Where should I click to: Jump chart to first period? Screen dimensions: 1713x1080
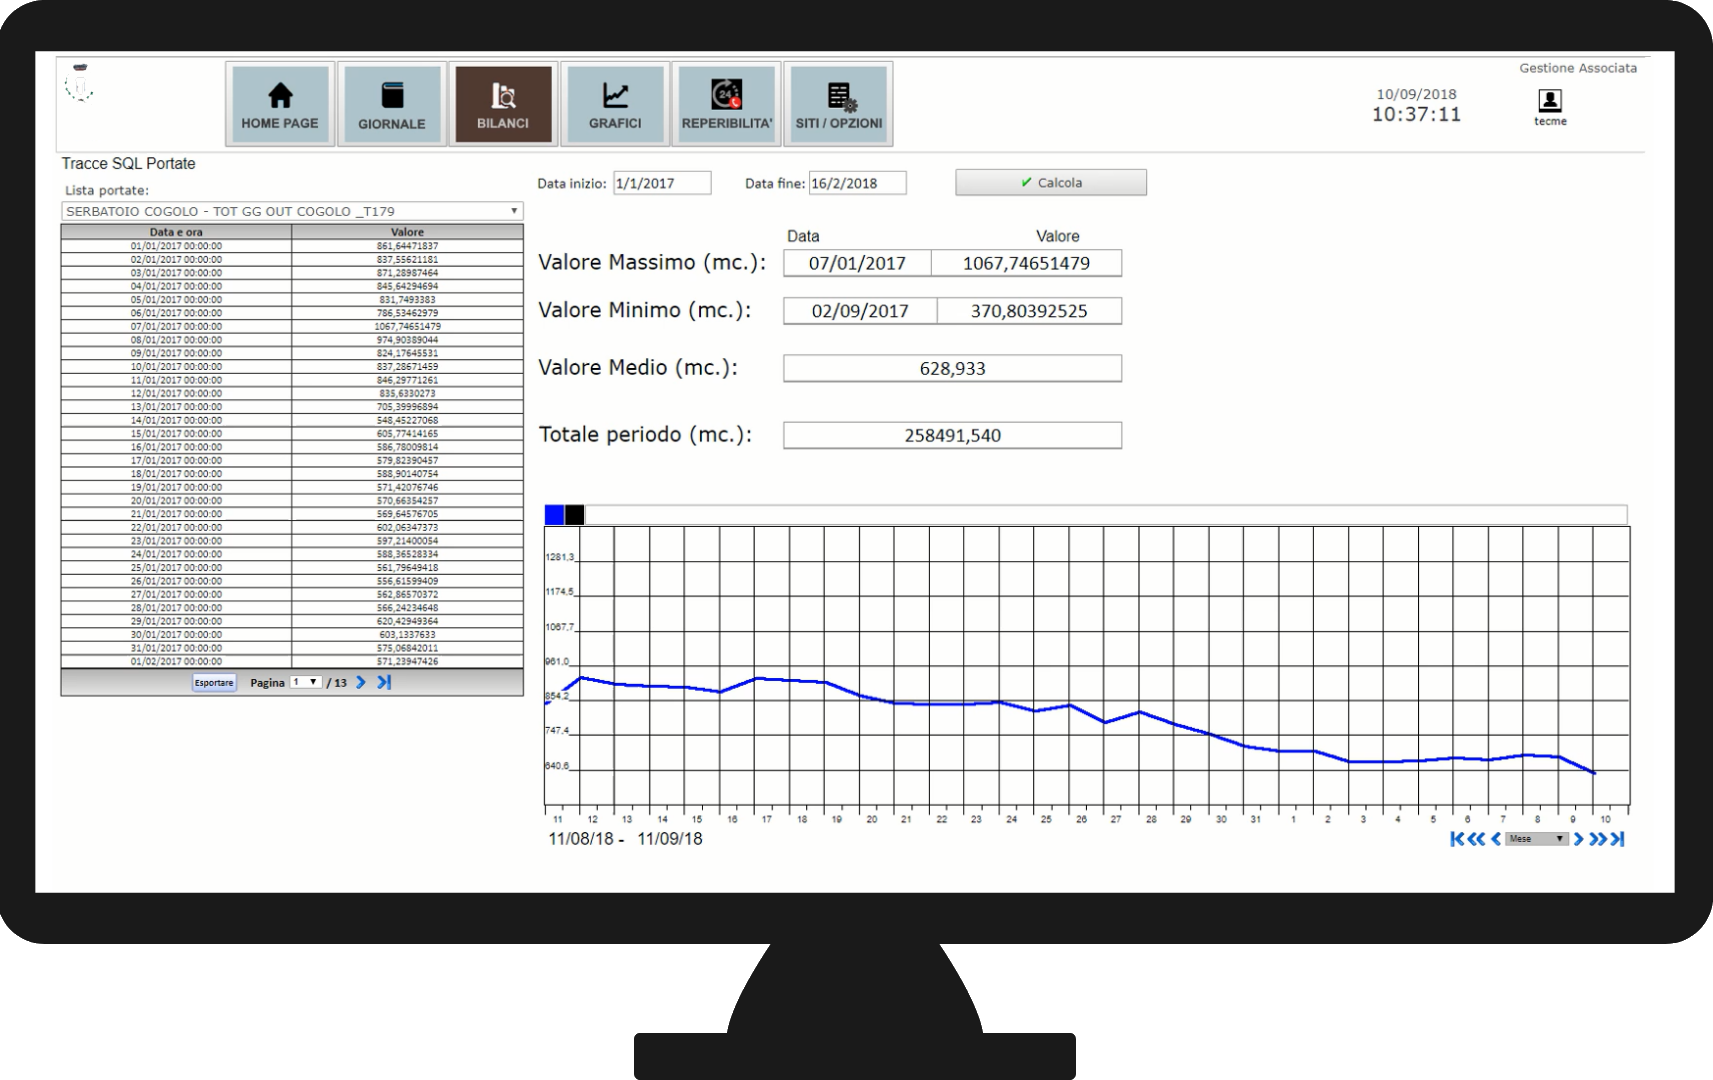click(x=1455, y=839)
